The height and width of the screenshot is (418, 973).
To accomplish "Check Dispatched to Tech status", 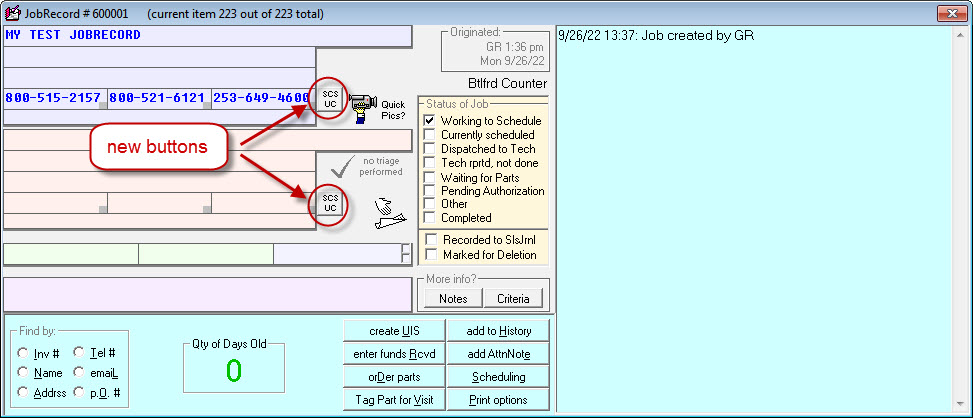I will pyautogui.click(x=429, y=149).
